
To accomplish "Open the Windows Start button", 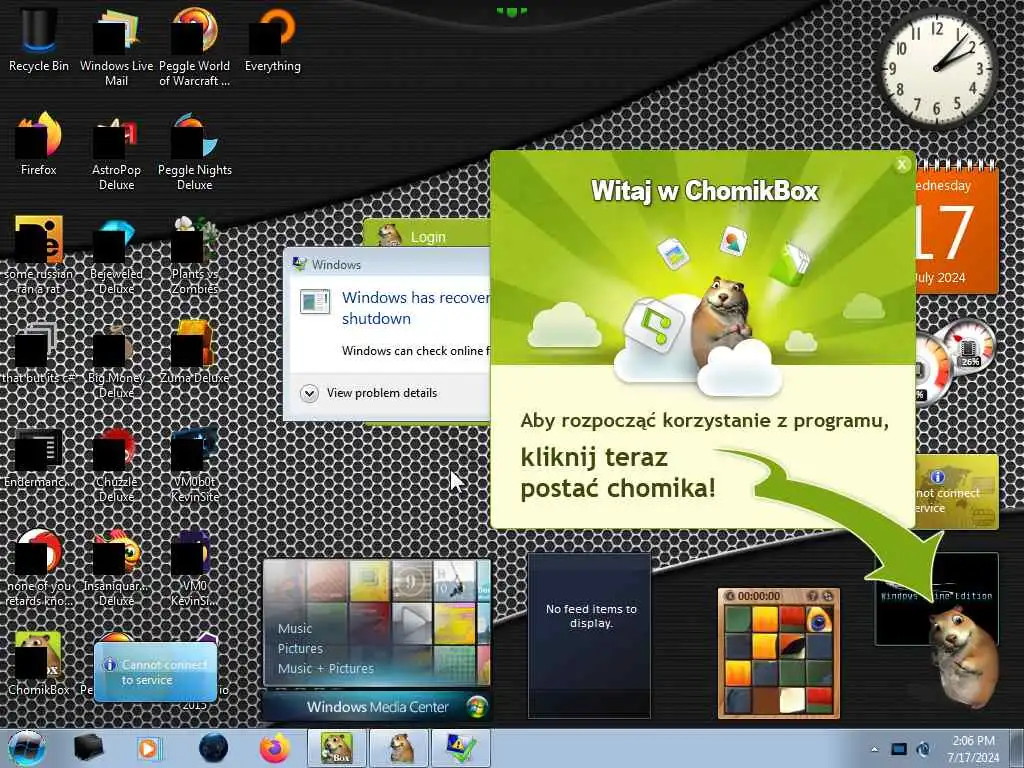I will pos(27,748).
